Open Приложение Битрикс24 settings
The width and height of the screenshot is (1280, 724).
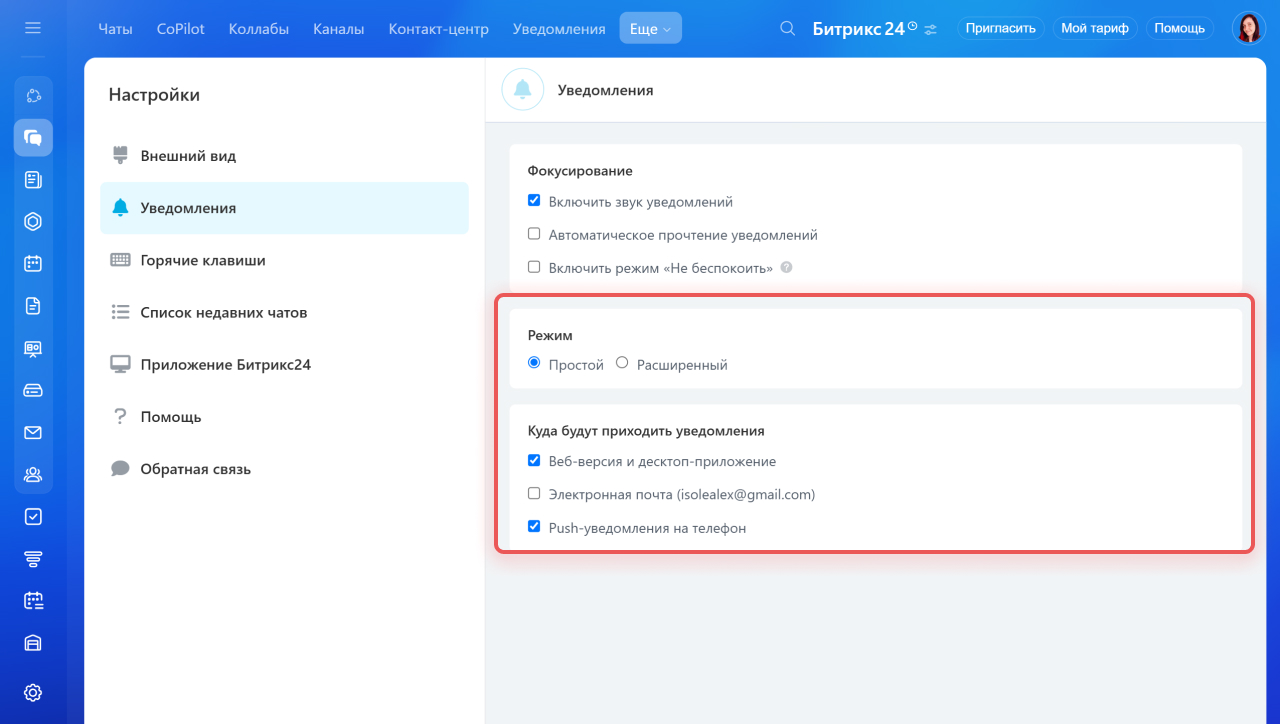tap(284, 364)
